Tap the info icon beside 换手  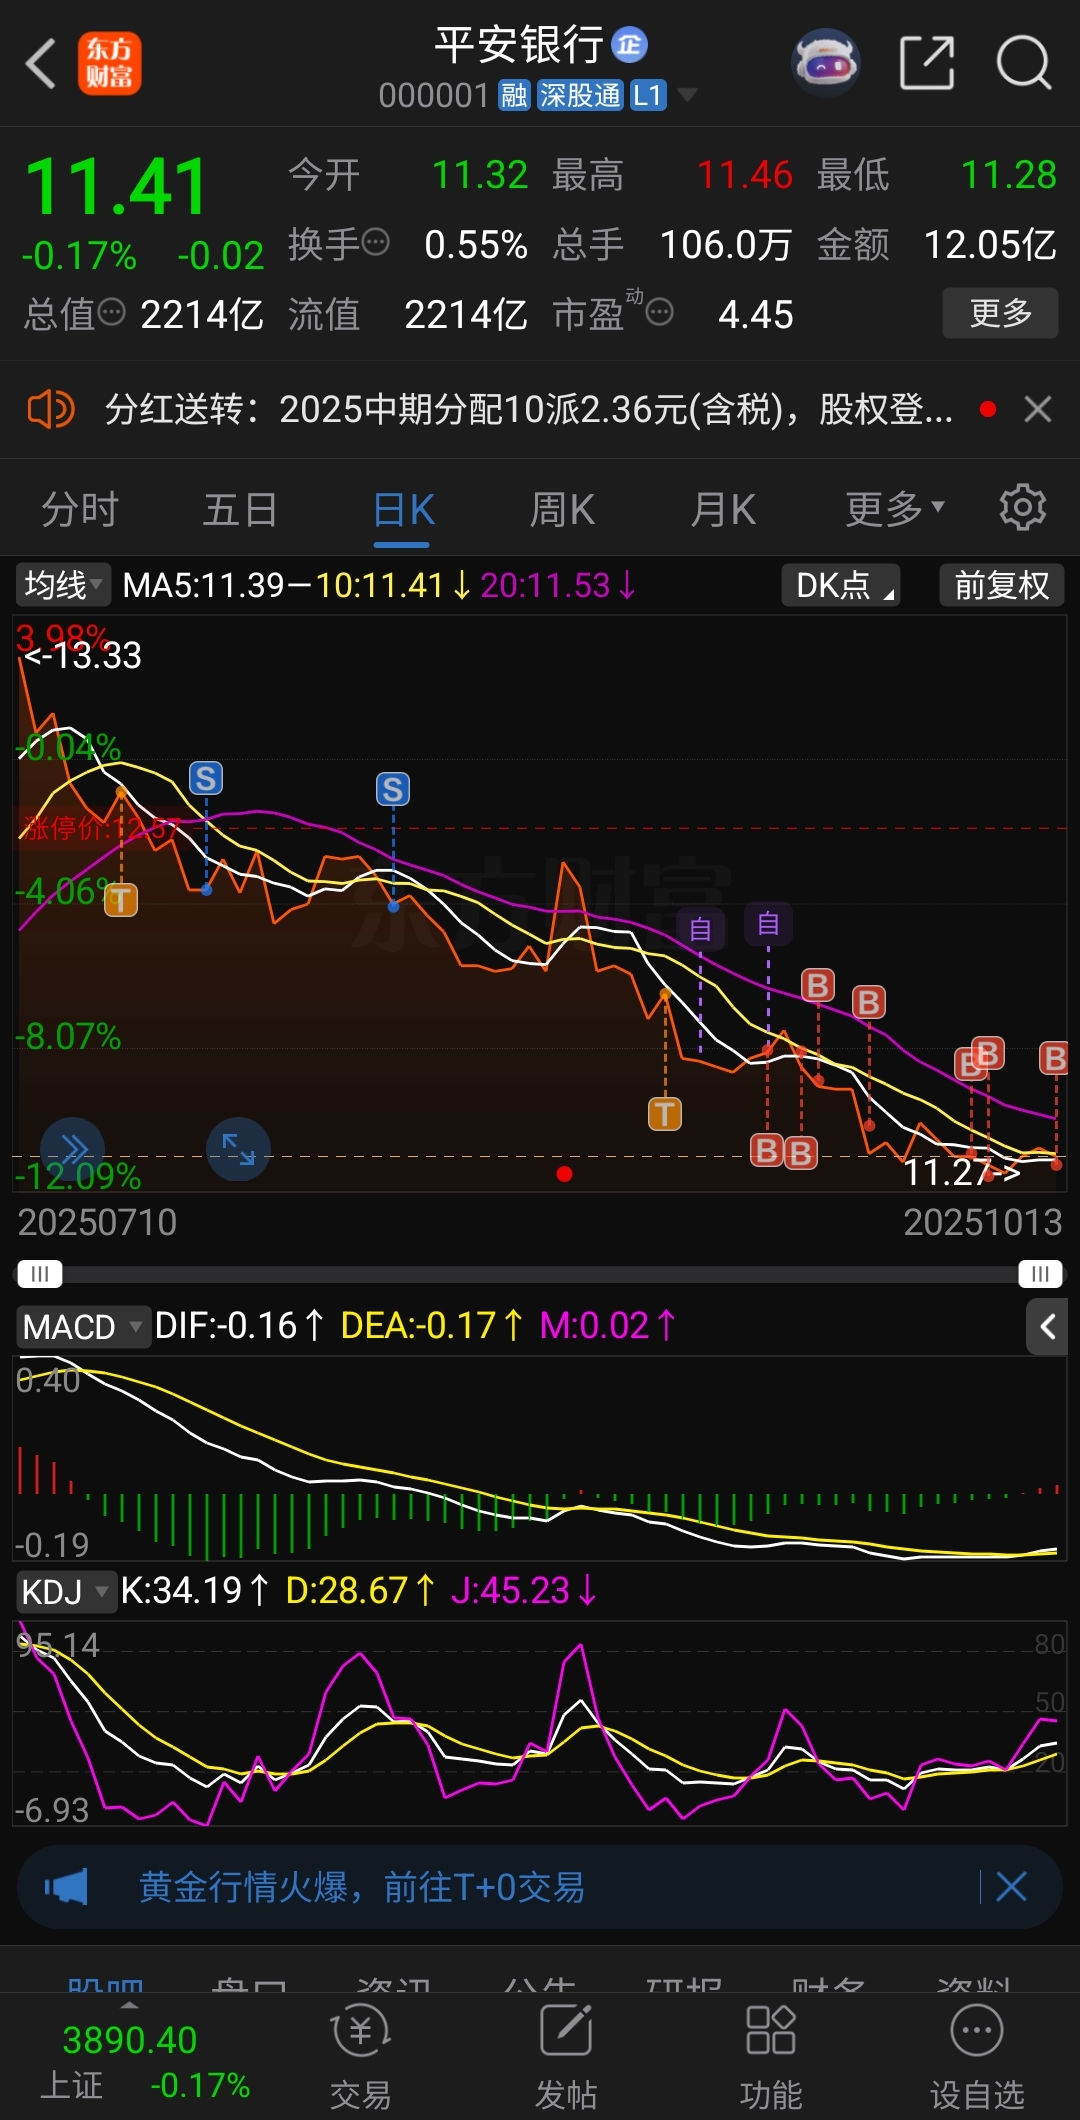tap(376, 241)
